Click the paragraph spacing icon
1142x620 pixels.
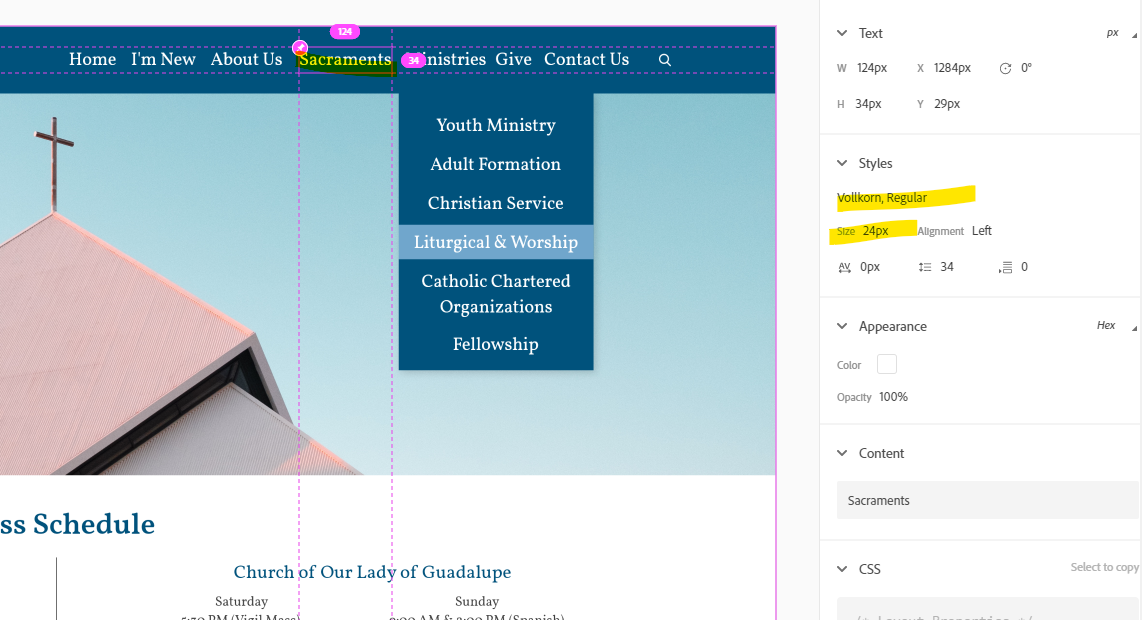point(1006,267)
